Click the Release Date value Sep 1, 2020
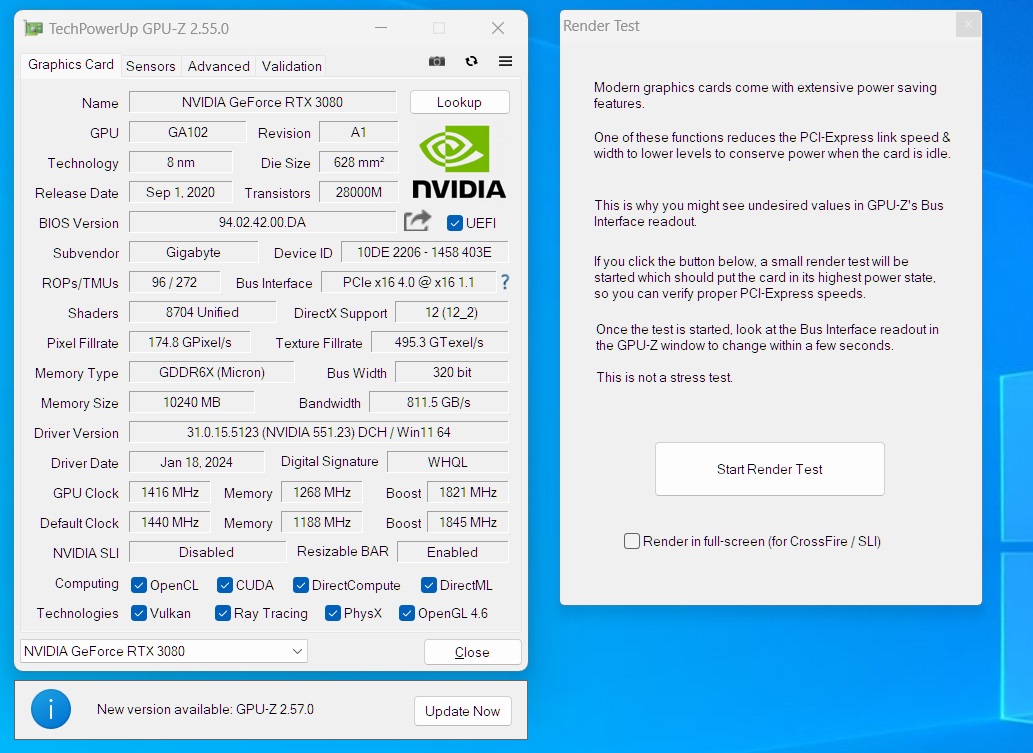This screenshot has height=753, width=1033. tap(181, 192)
